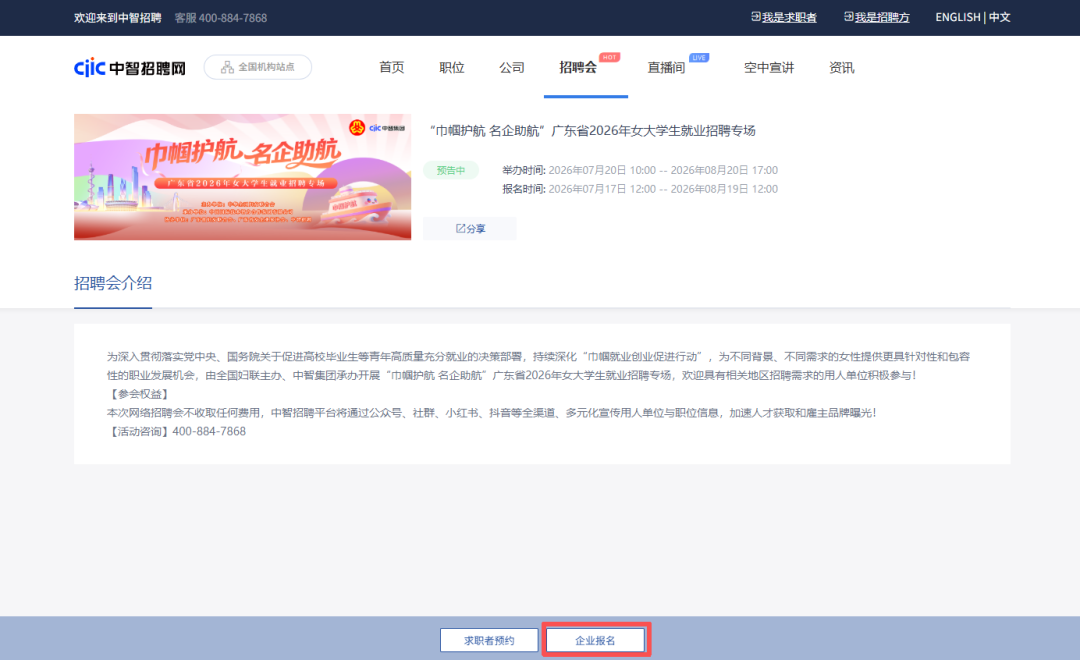This screenshot has width=1080, height=660.
Task: Click 我是招聘方 login link
Action: 882,17
